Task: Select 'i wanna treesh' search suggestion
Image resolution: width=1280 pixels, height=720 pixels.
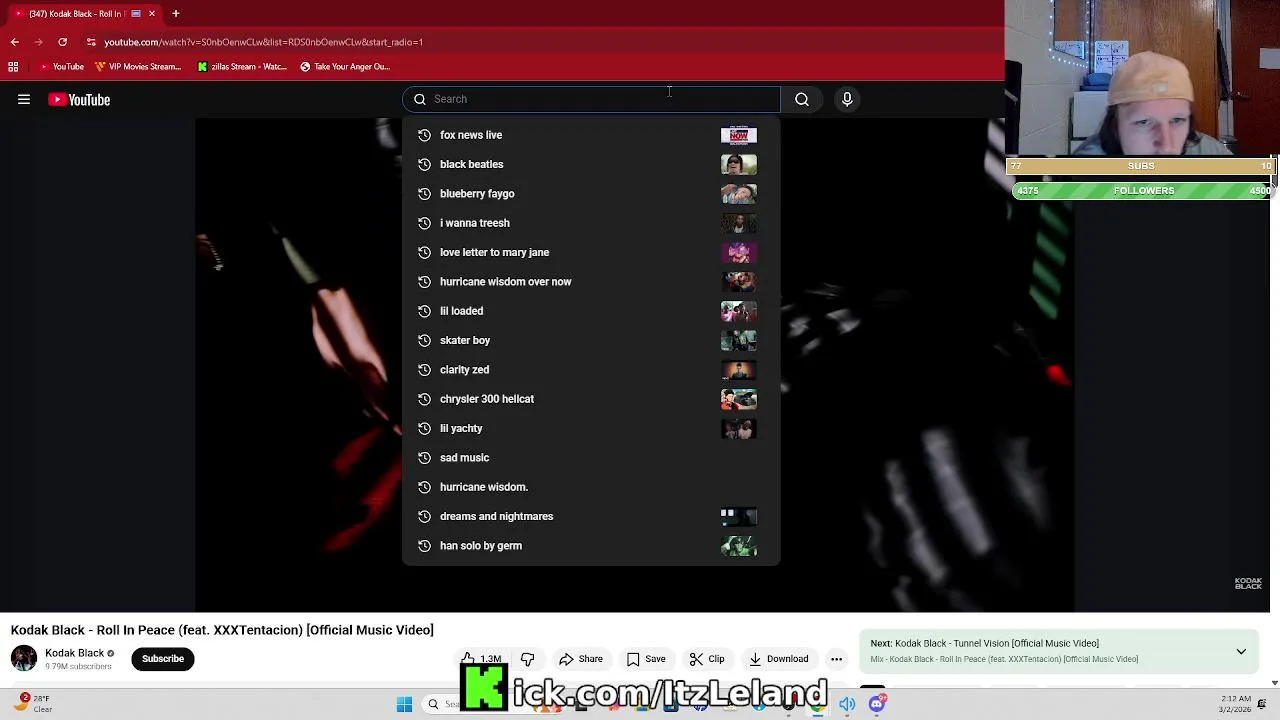Action: [x=590, y=223]
